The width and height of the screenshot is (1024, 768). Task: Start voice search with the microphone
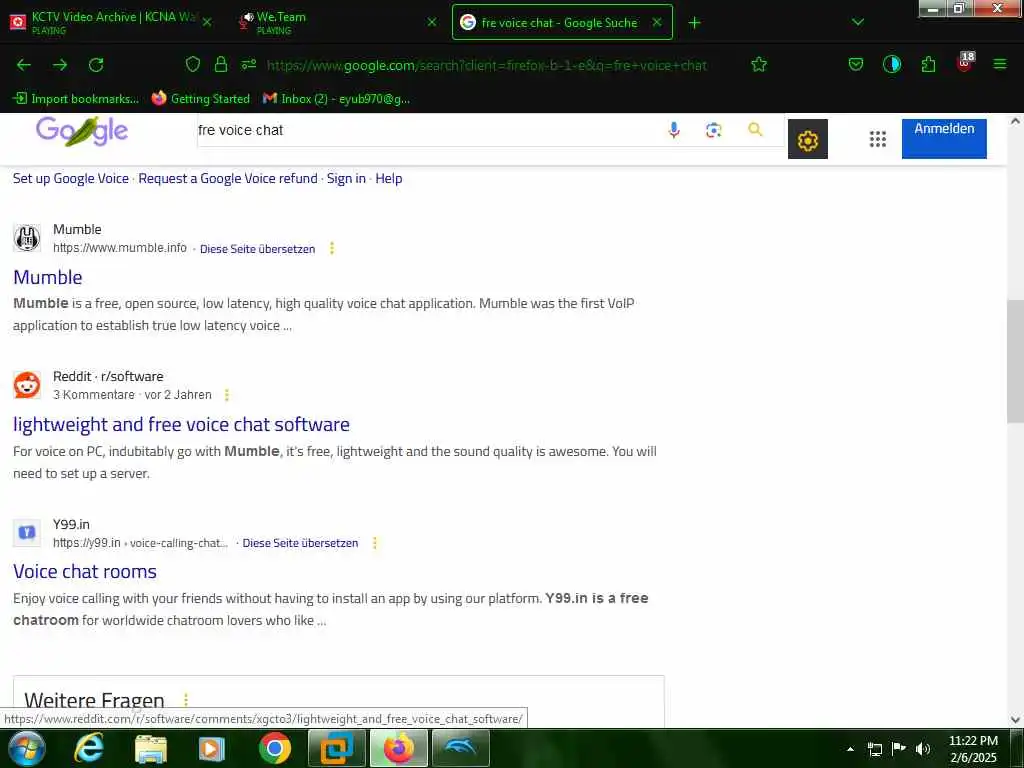tap(674, 130)
